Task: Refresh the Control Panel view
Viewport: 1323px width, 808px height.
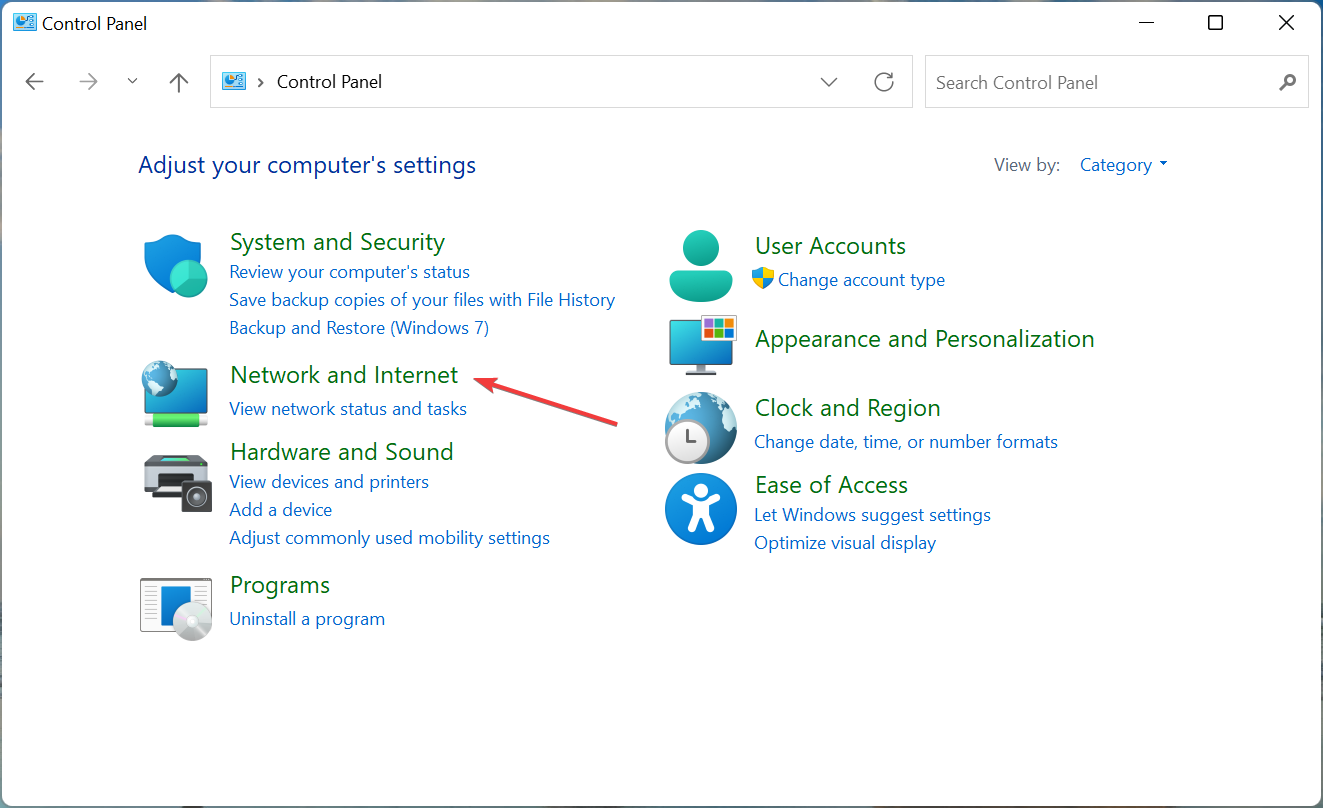Action: [884, 82]
